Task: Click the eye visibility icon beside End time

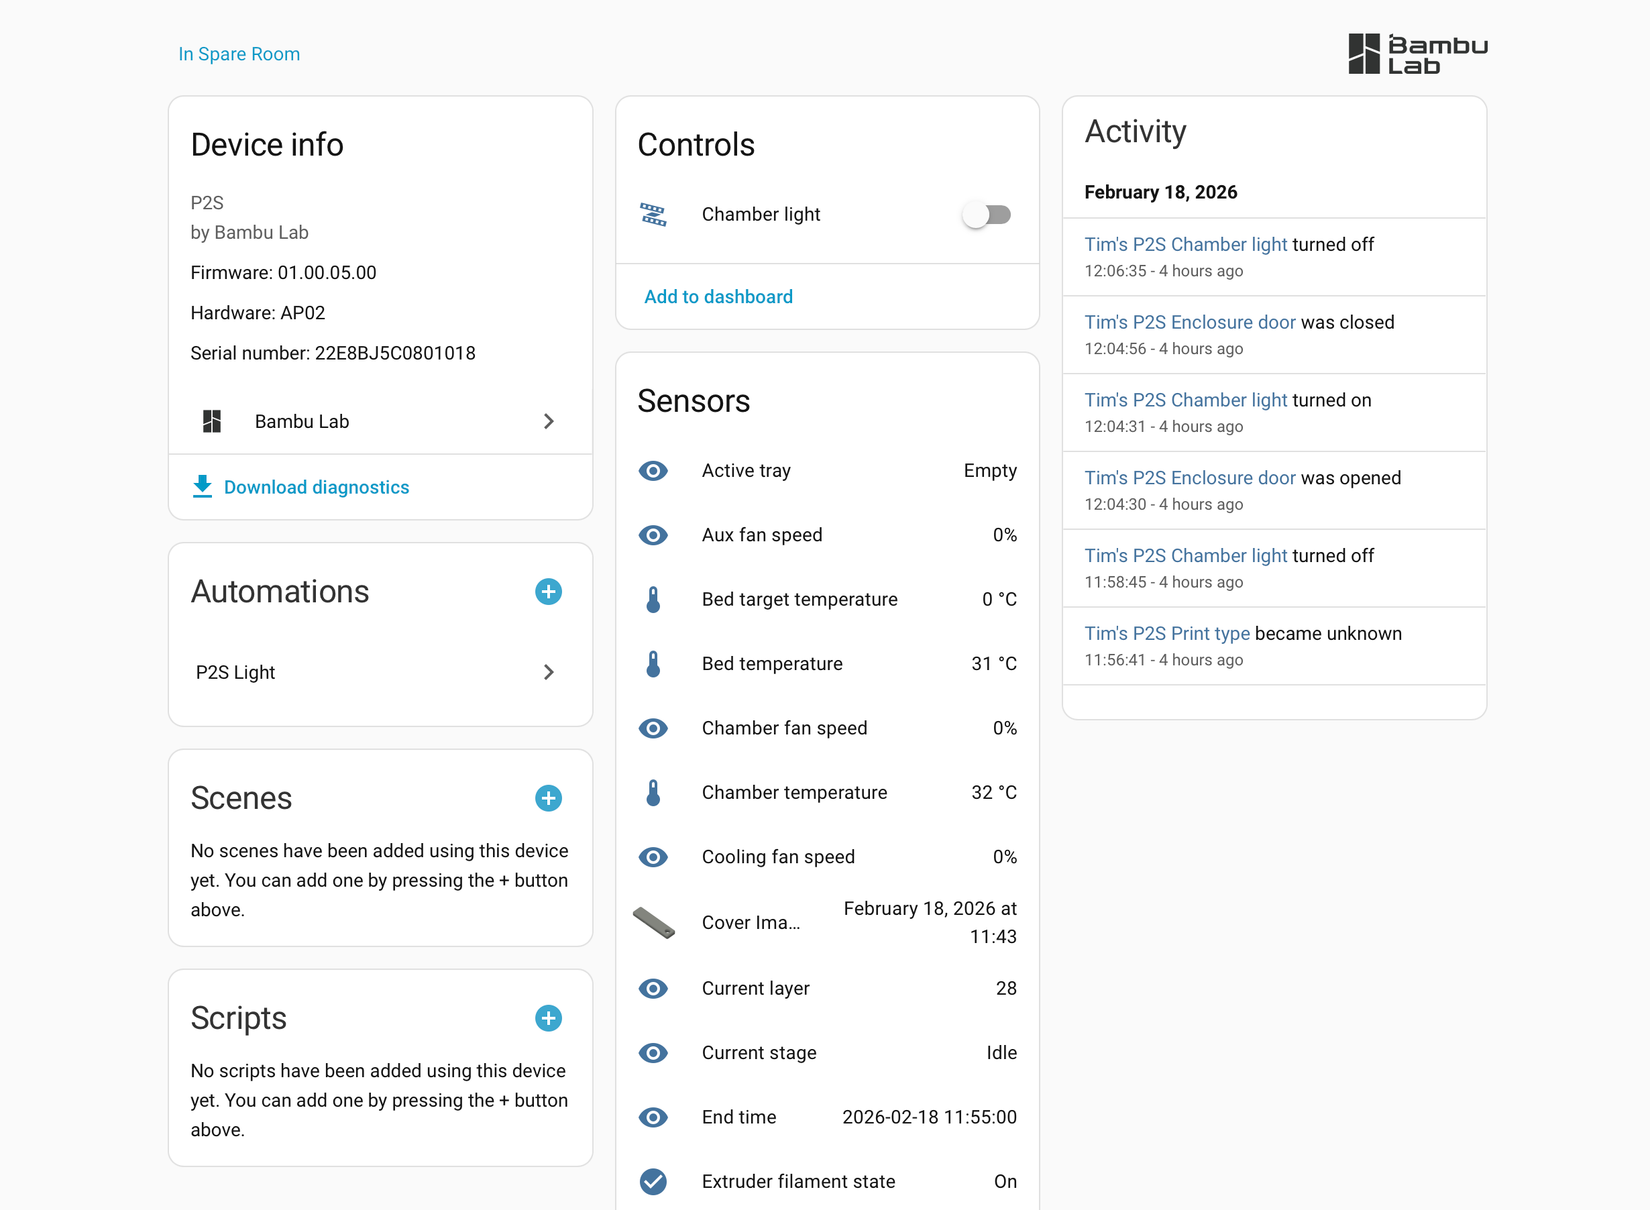Action: coord(653,1117)
